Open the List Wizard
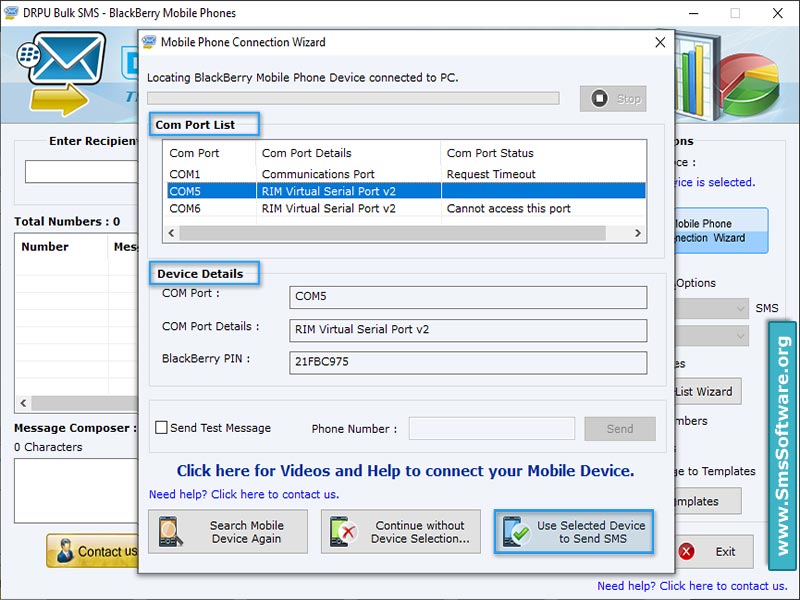The height and width of the screenshot is (600, 800). (706, 391)
